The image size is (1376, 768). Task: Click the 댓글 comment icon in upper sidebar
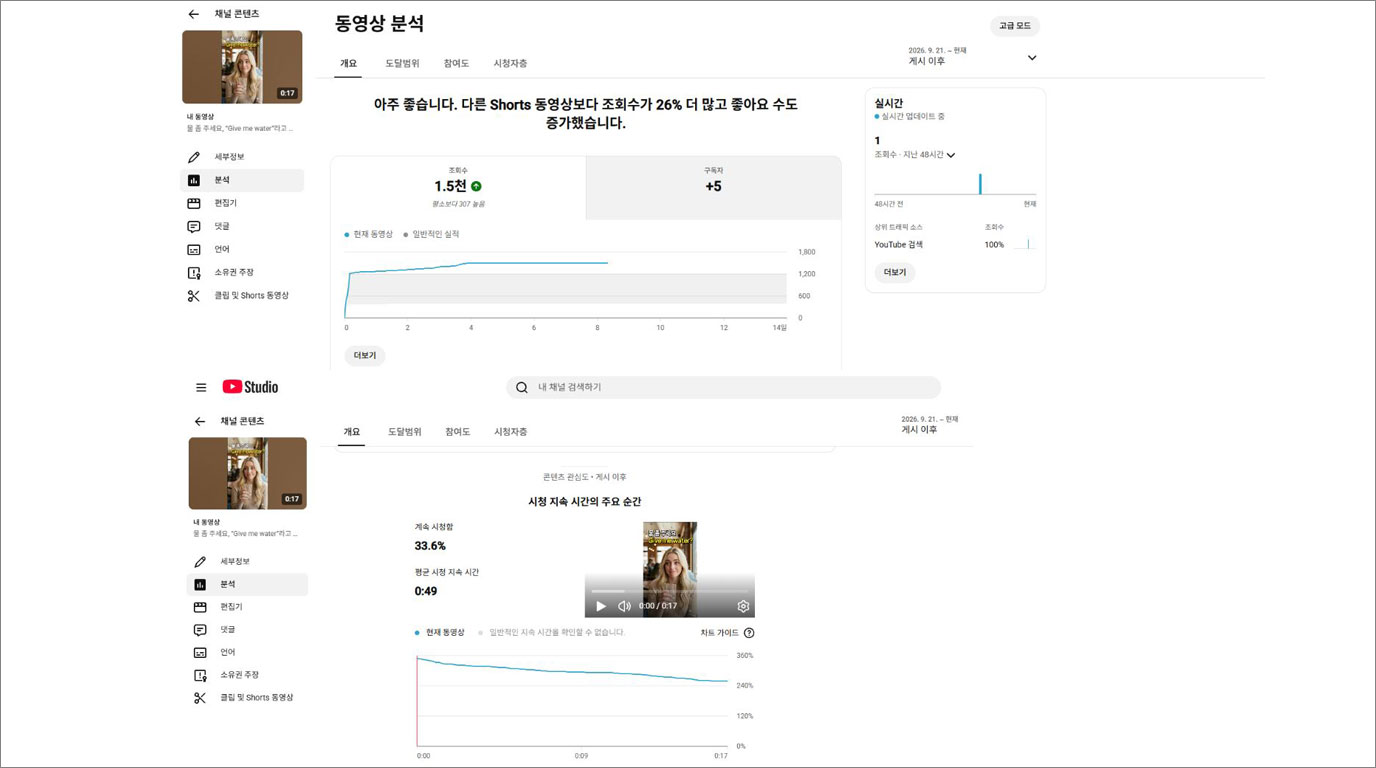pos(194,226)
